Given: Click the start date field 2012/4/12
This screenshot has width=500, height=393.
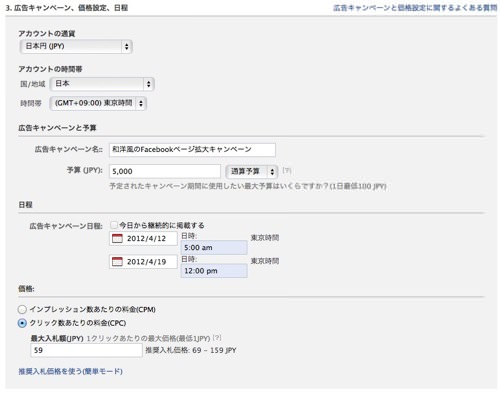Looking at the screenshot, I should pos(143,239).
